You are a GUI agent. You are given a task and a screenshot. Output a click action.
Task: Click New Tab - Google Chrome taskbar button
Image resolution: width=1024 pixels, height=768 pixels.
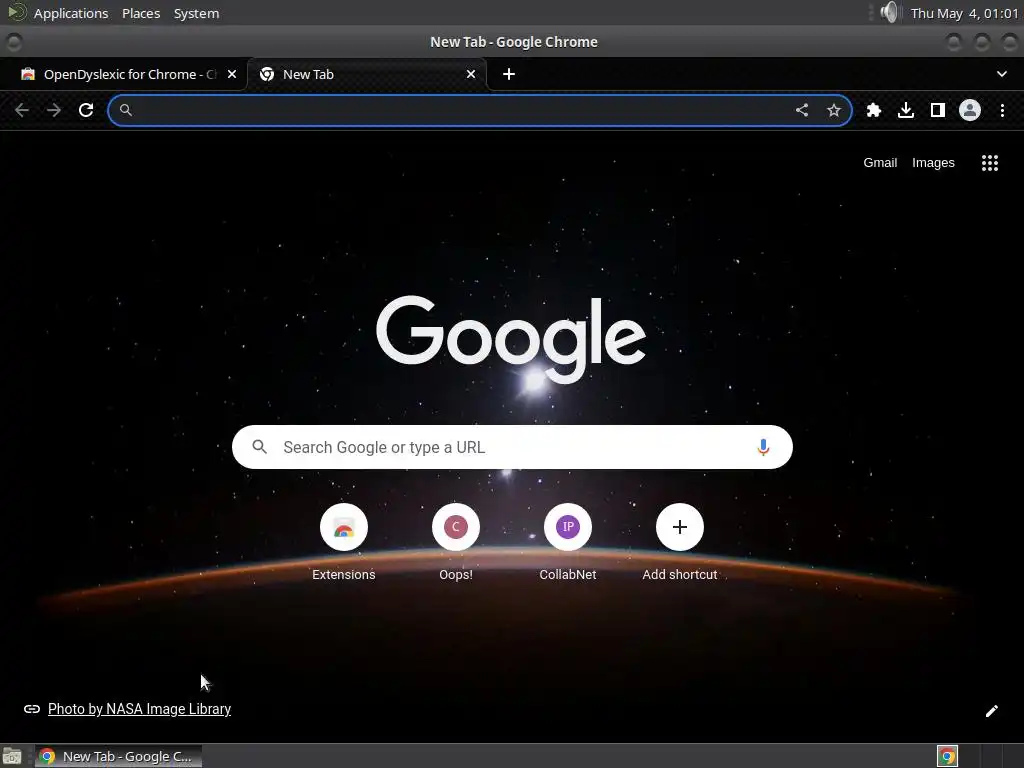pyautogui.click(x=118, y=756)
